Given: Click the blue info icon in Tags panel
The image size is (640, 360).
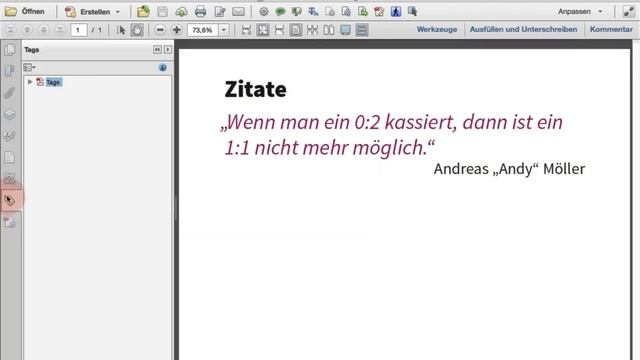Looking at the screenshot, I should click(x=162, y=67).
